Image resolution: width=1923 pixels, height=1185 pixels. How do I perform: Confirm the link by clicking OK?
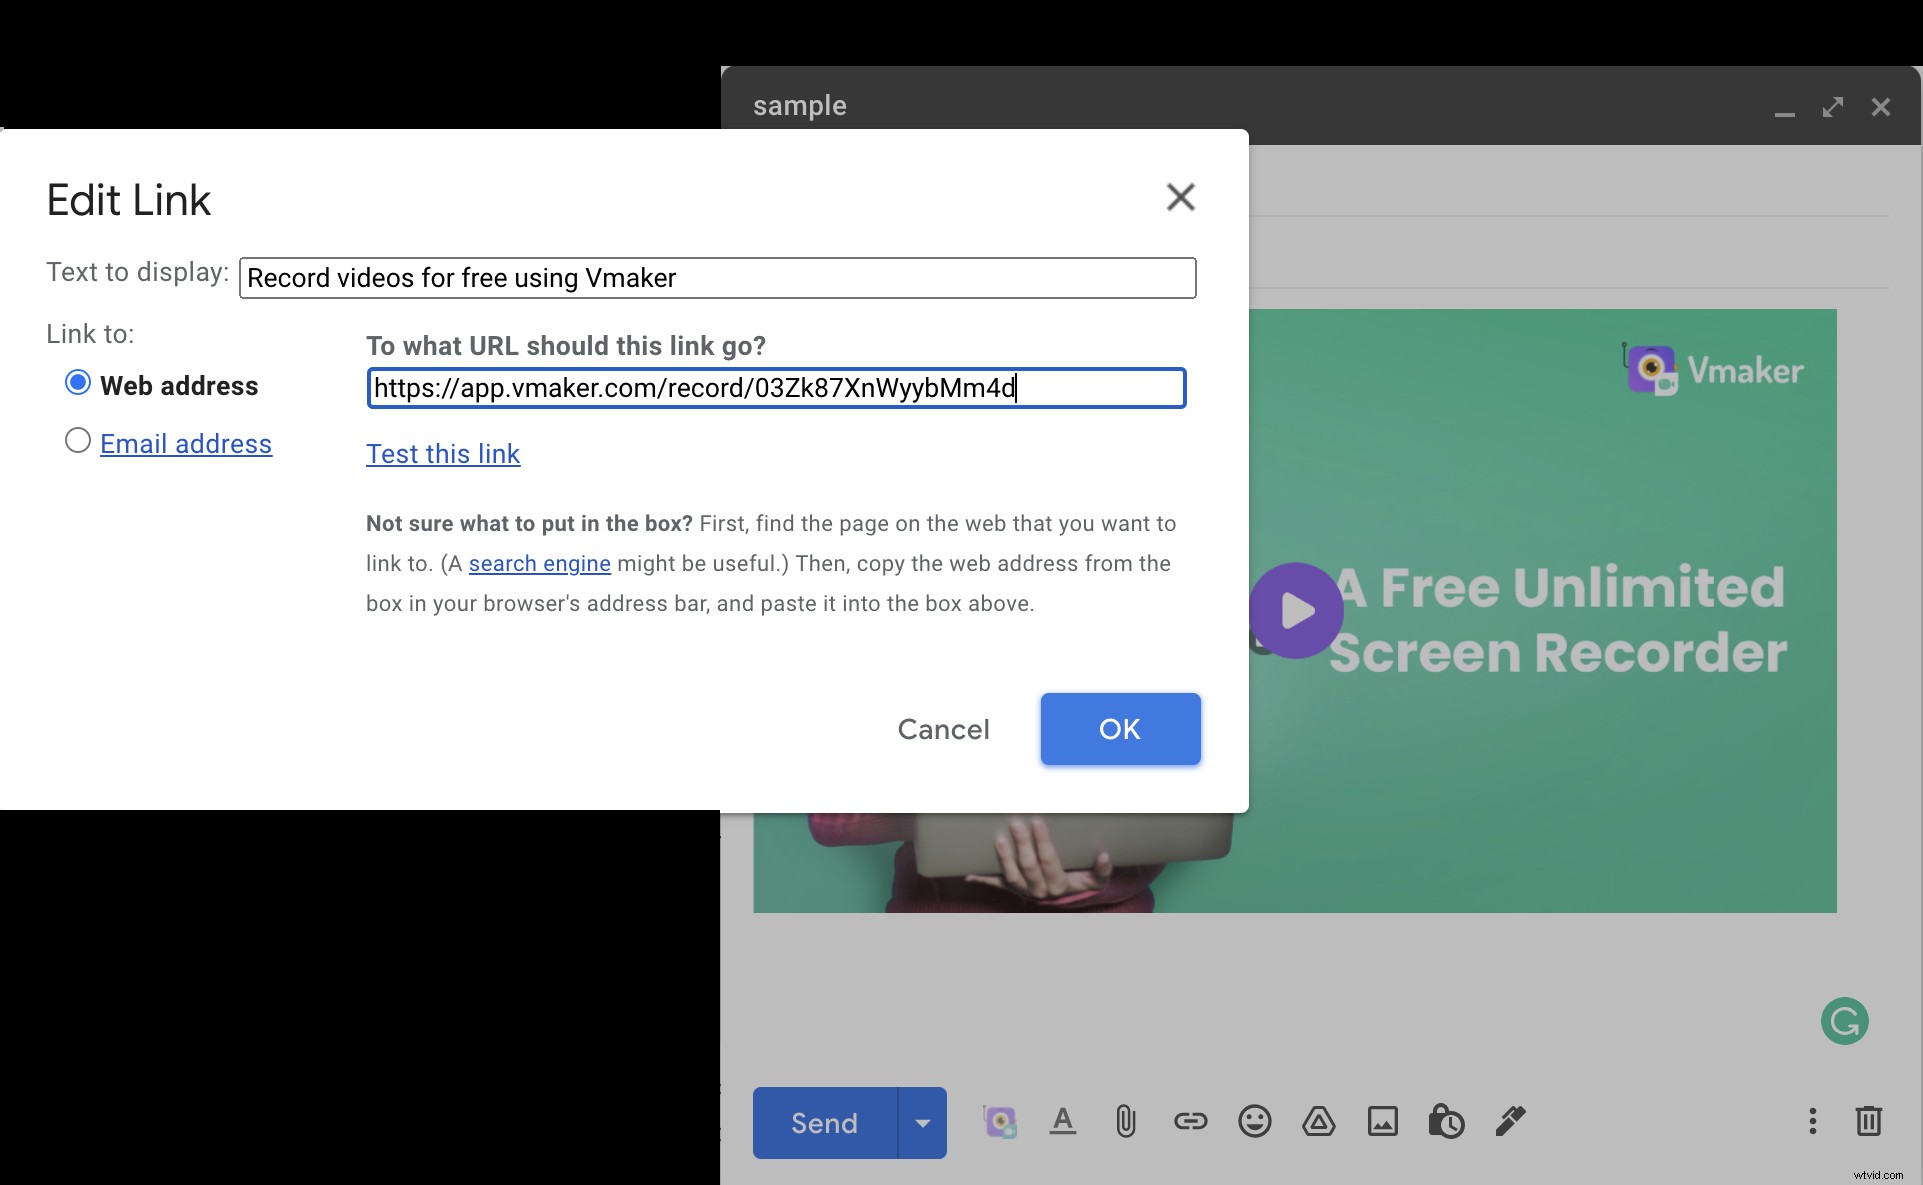(x=1119, y=729)
